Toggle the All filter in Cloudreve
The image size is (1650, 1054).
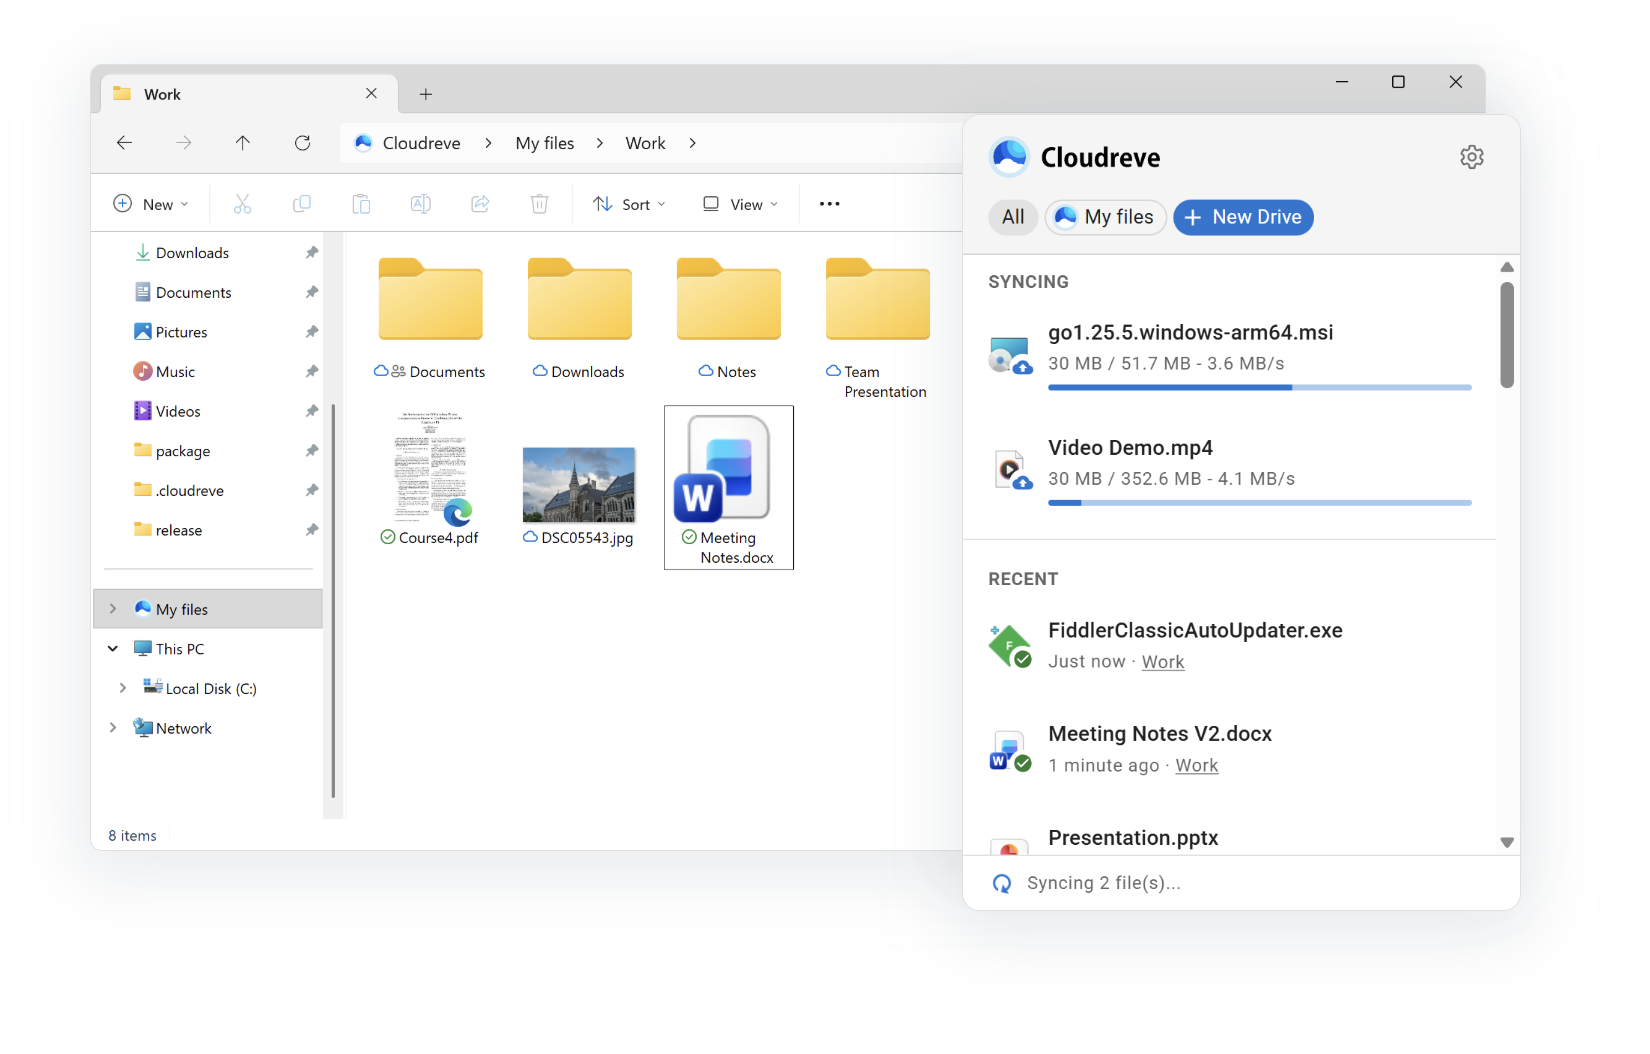[1012, 217]
